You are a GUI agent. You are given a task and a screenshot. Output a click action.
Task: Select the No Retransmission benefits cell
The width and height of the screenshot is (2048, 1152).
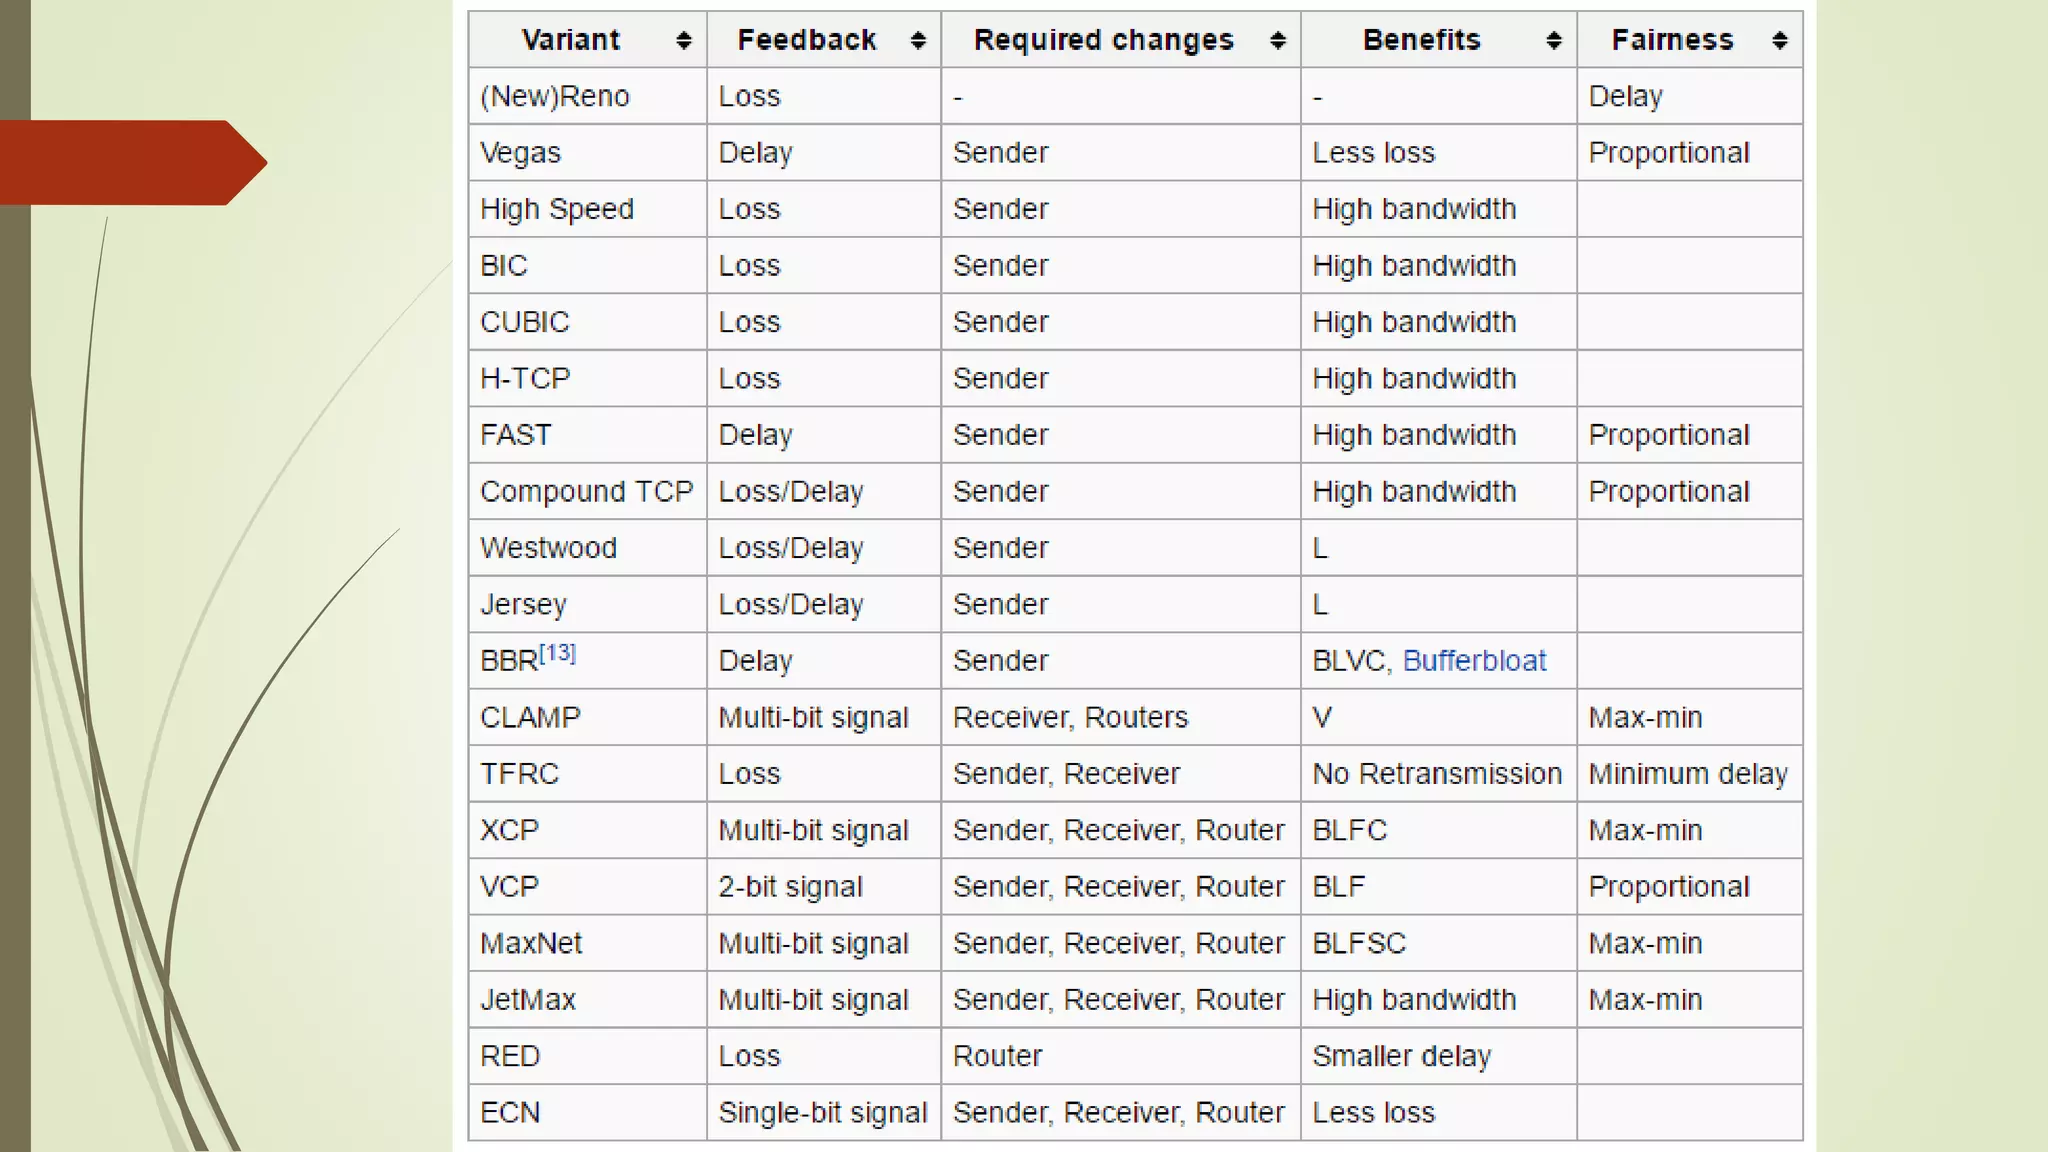[1437, 774]
